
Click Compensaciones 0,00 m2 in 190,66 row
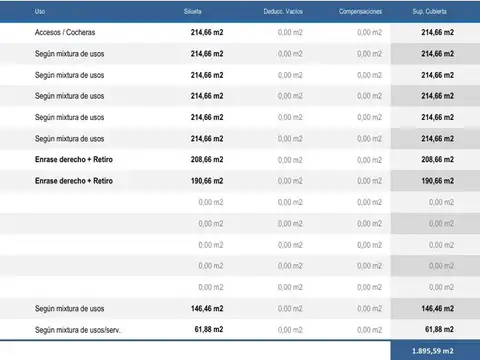pos(369,181)
